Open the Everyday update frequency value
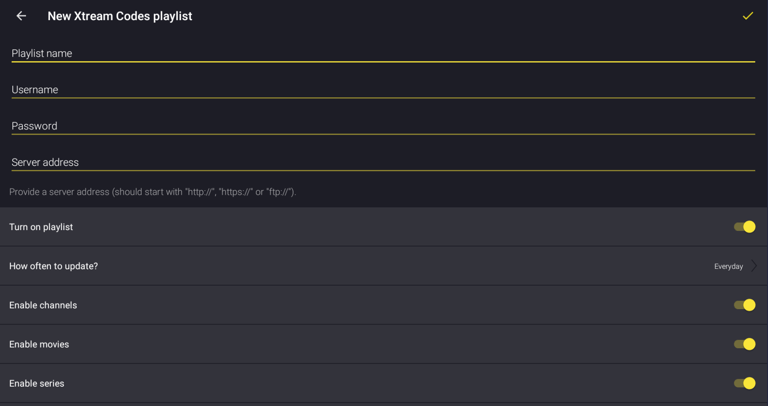This screenshot has height=406, width=768. (x=728, y=267)
